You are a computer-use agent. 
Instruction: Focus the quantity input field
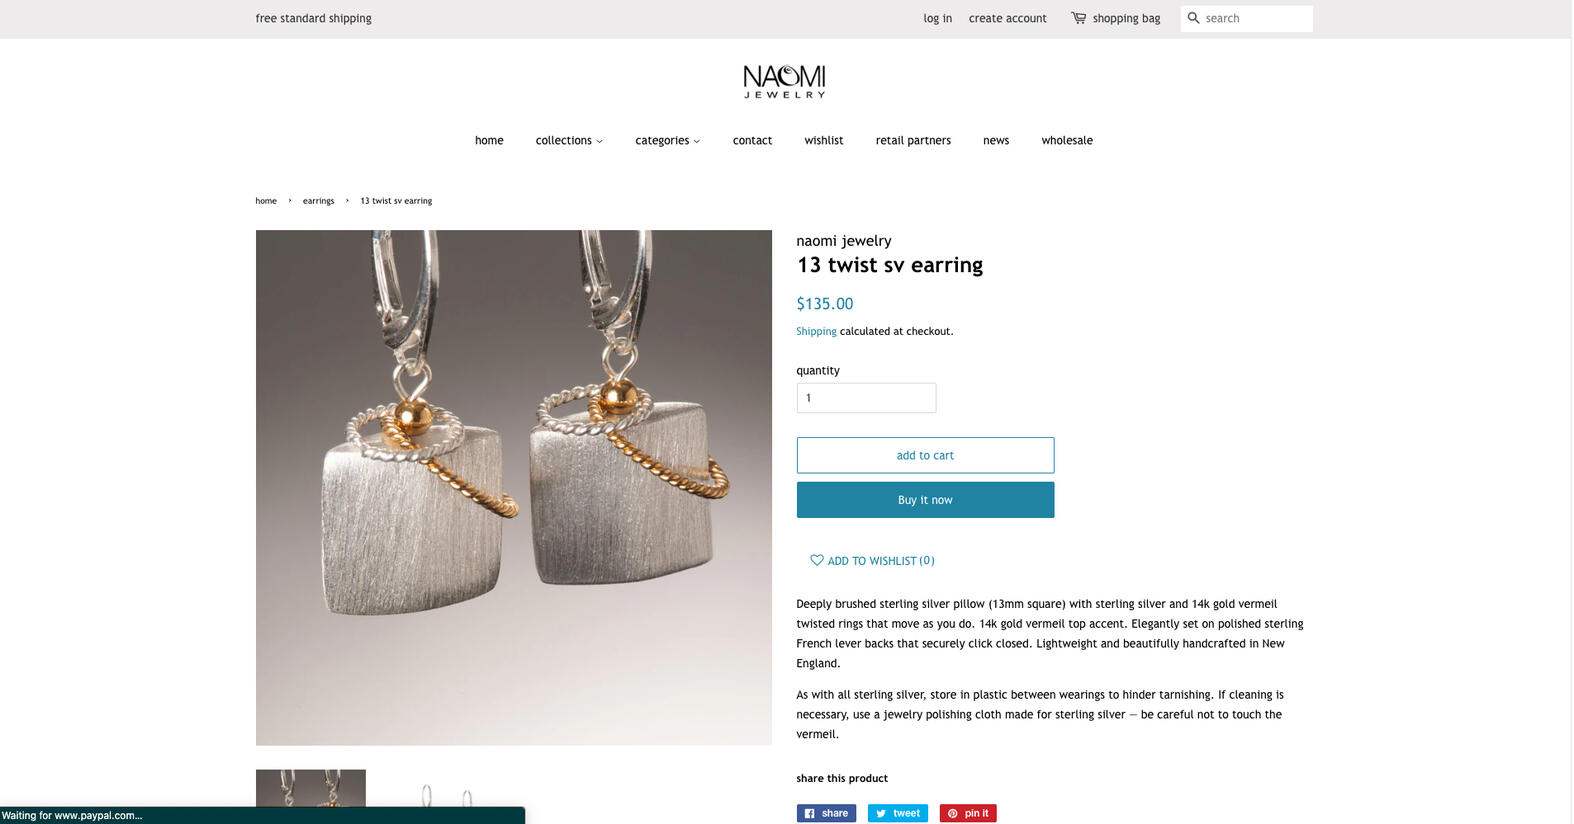pos(866,398)
